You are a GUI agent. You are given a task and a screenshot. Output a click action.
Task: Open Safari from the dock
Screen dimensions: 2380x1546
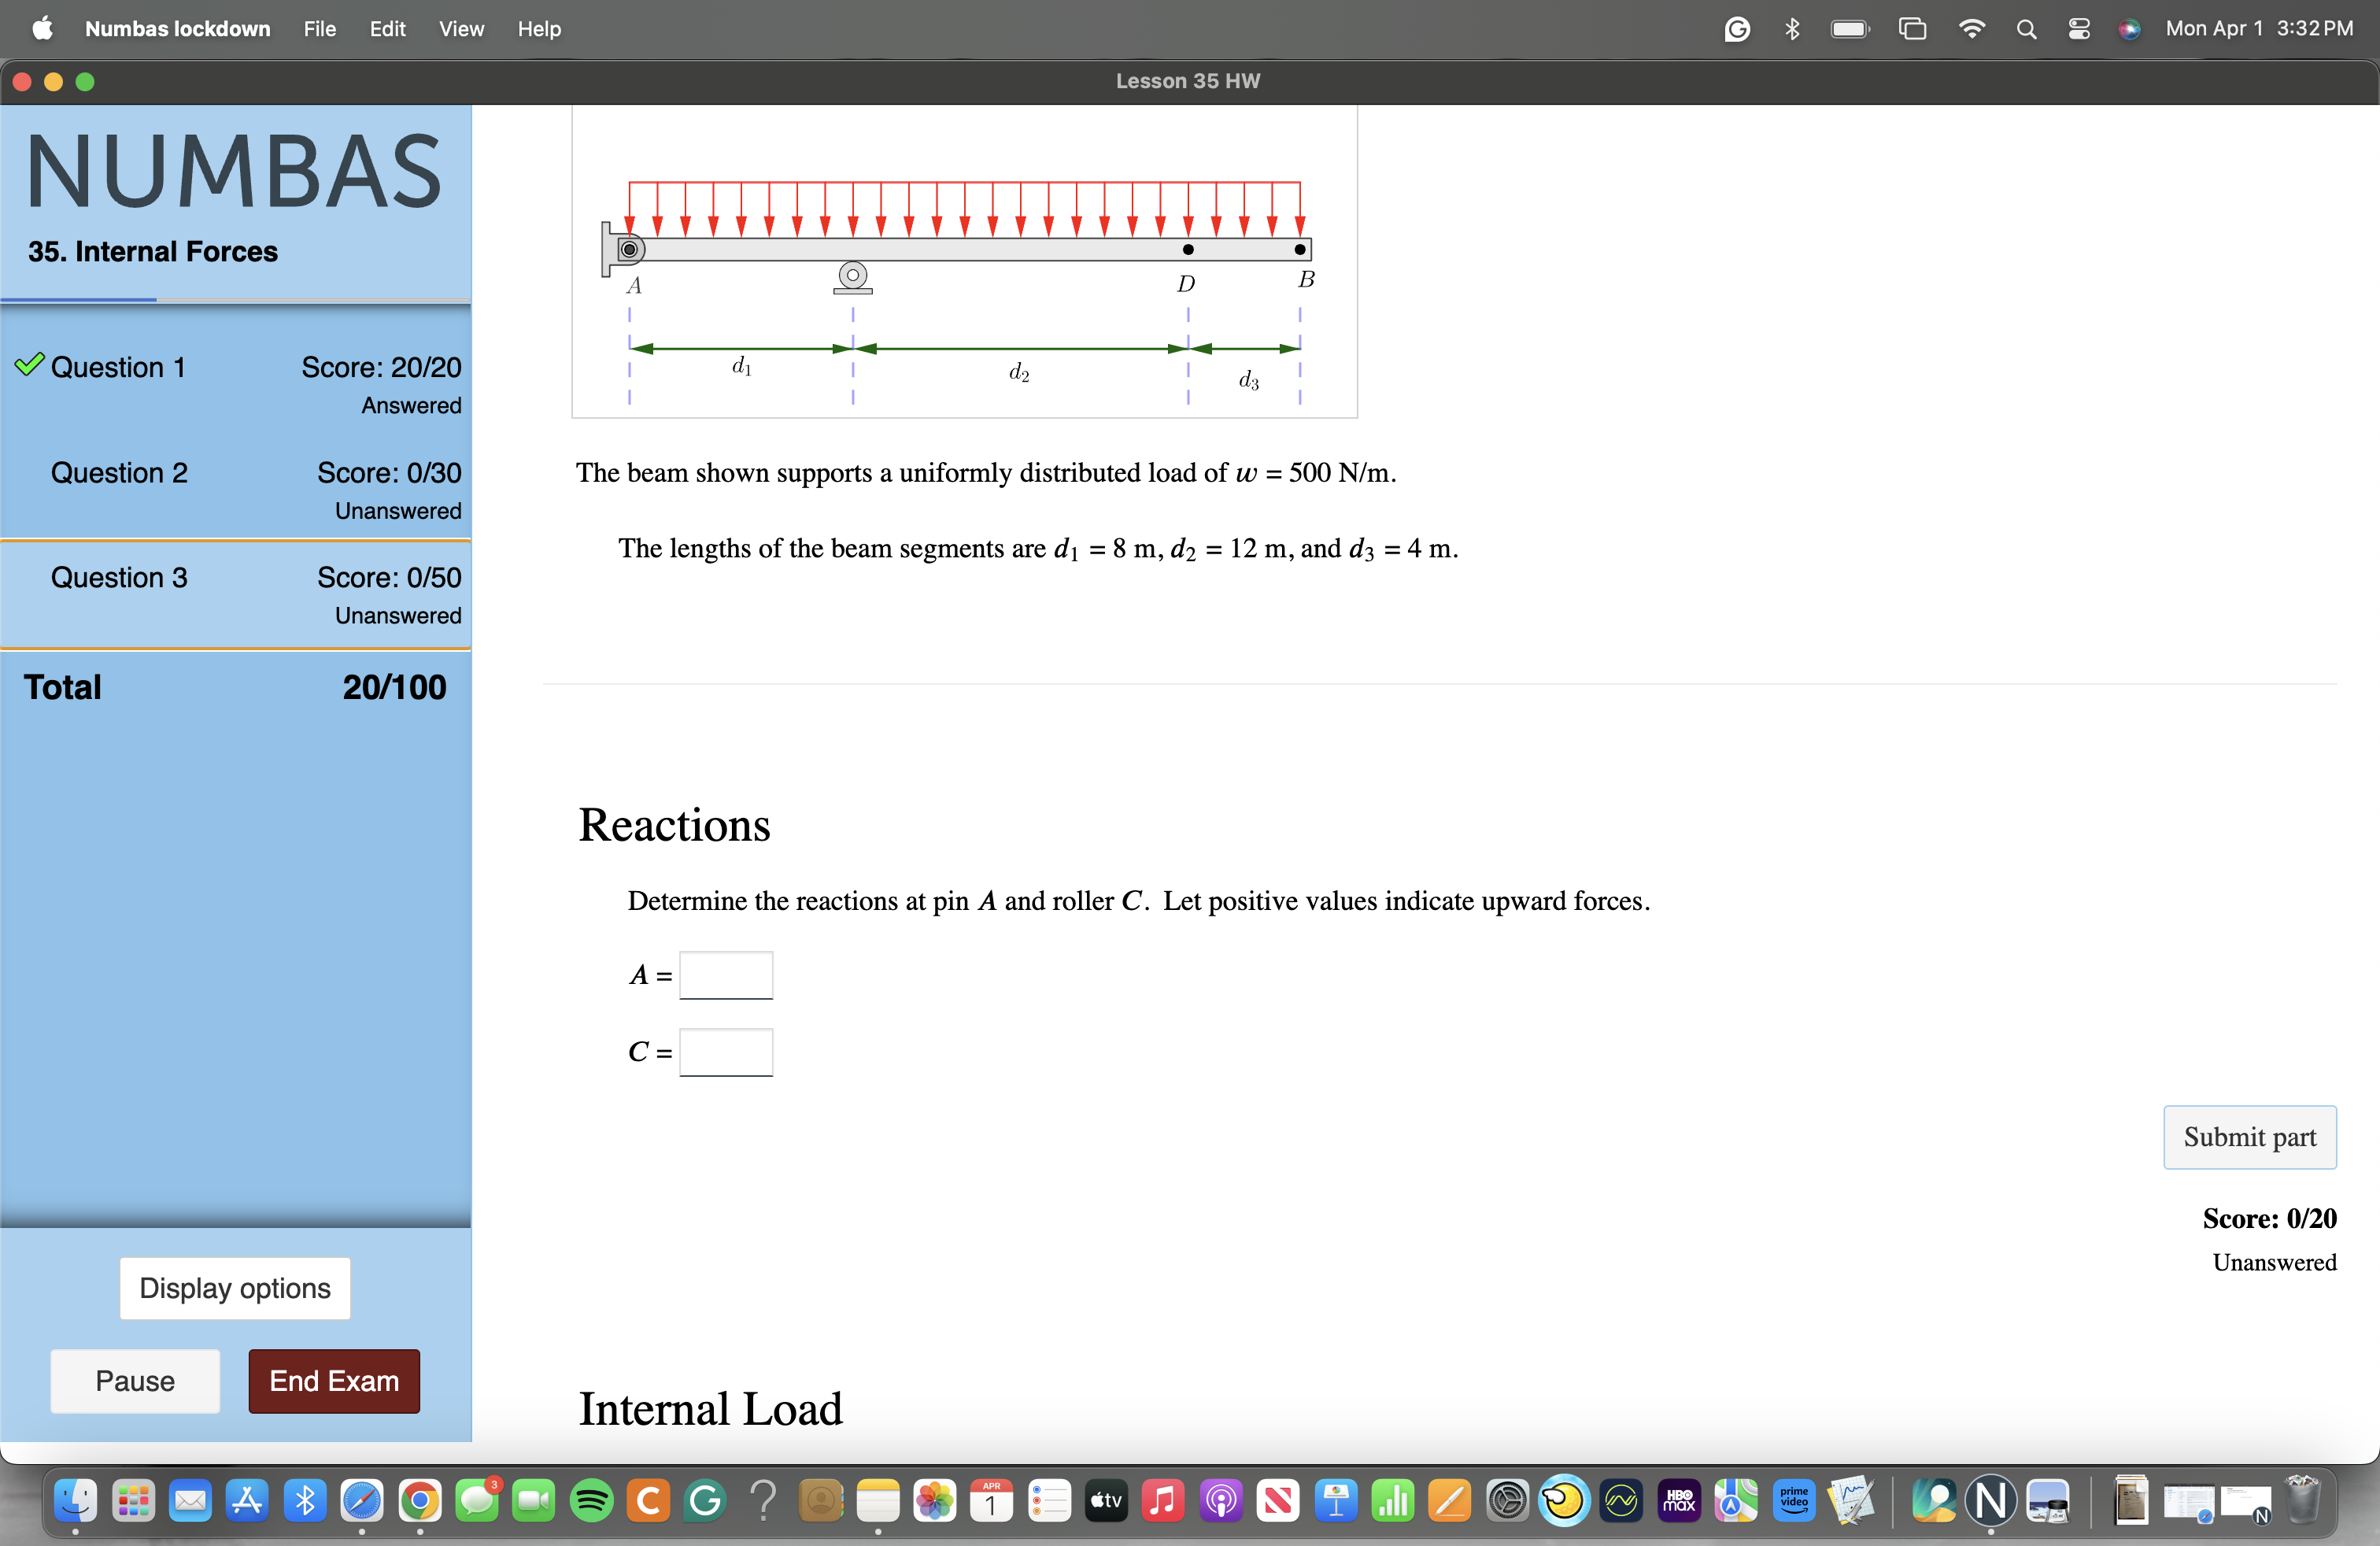[x=362, y=1501]
